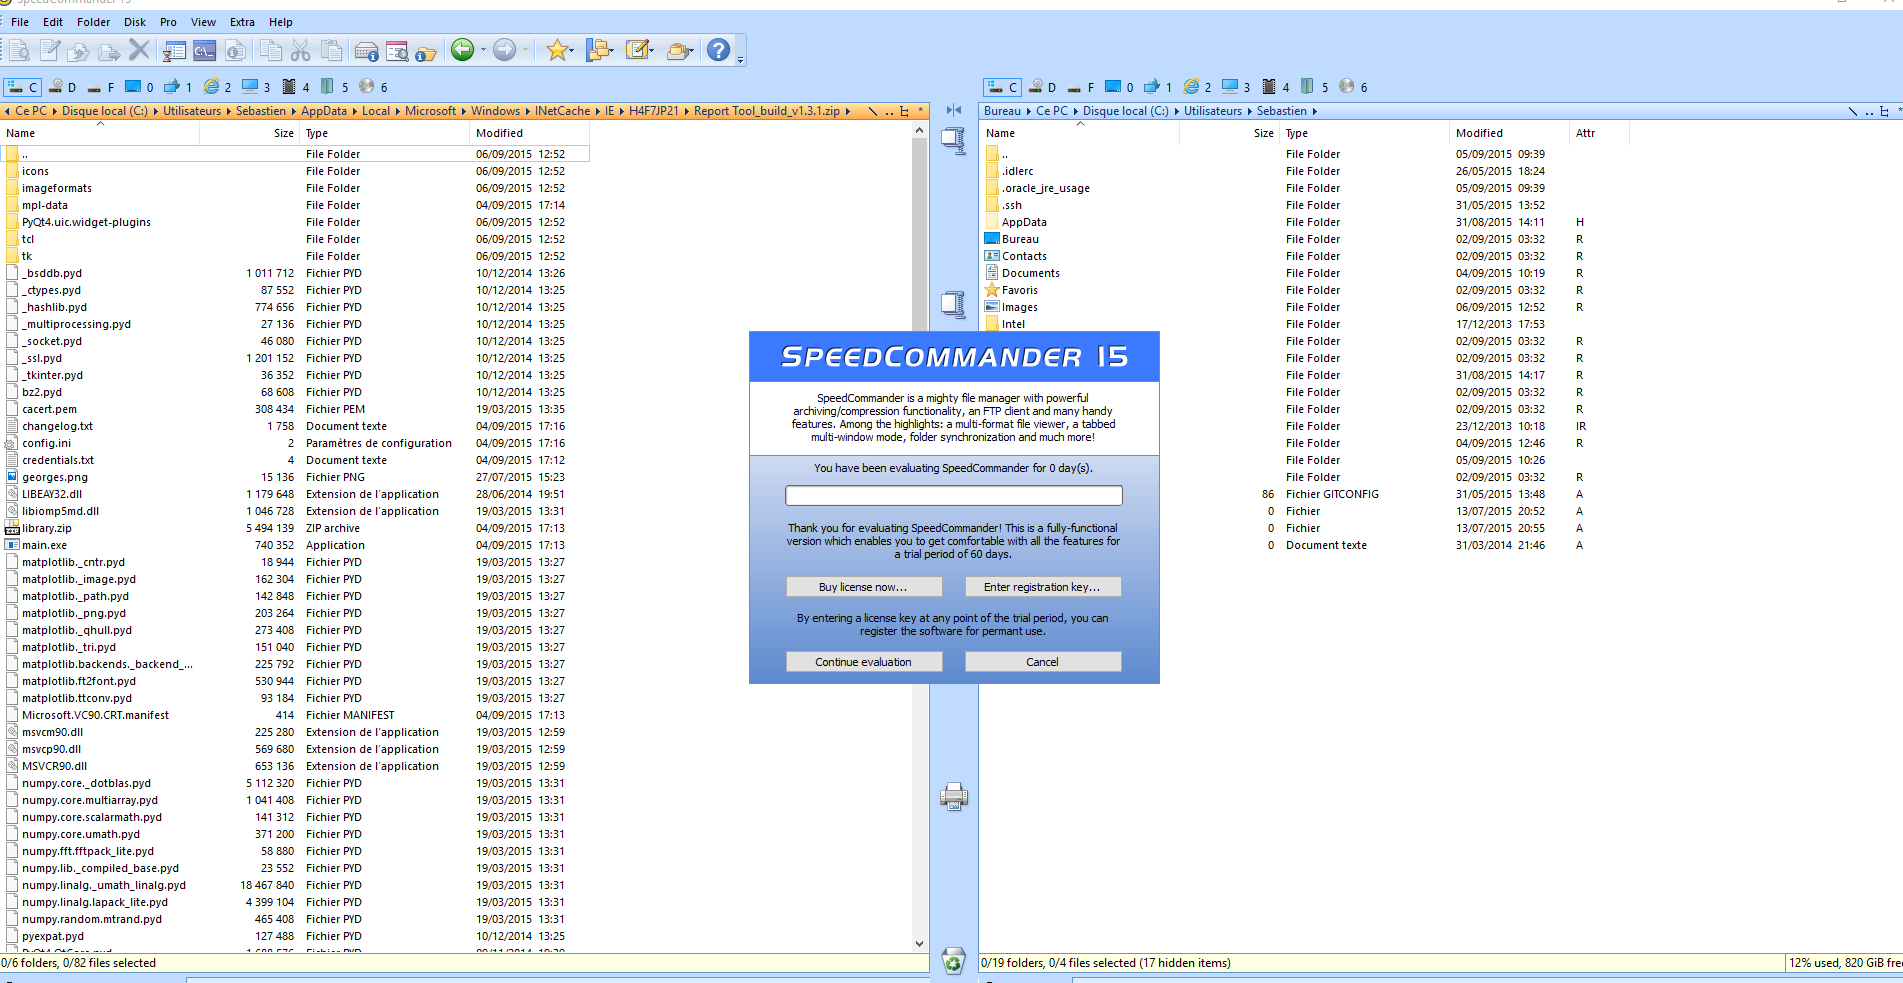The height and width of the screenshot is (983, 1903).
Task: Sort the right panel by Attr column
Action: (x=1599, y=133)
